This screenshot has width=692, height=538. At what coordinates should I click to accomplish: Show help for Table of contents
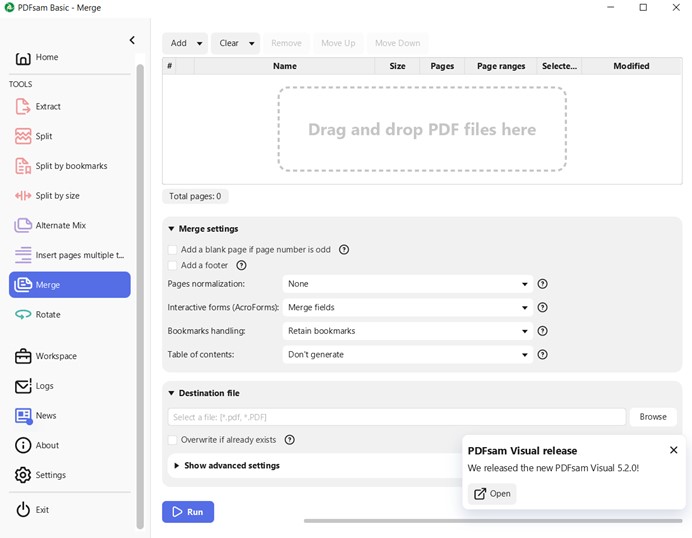[542, 354]
